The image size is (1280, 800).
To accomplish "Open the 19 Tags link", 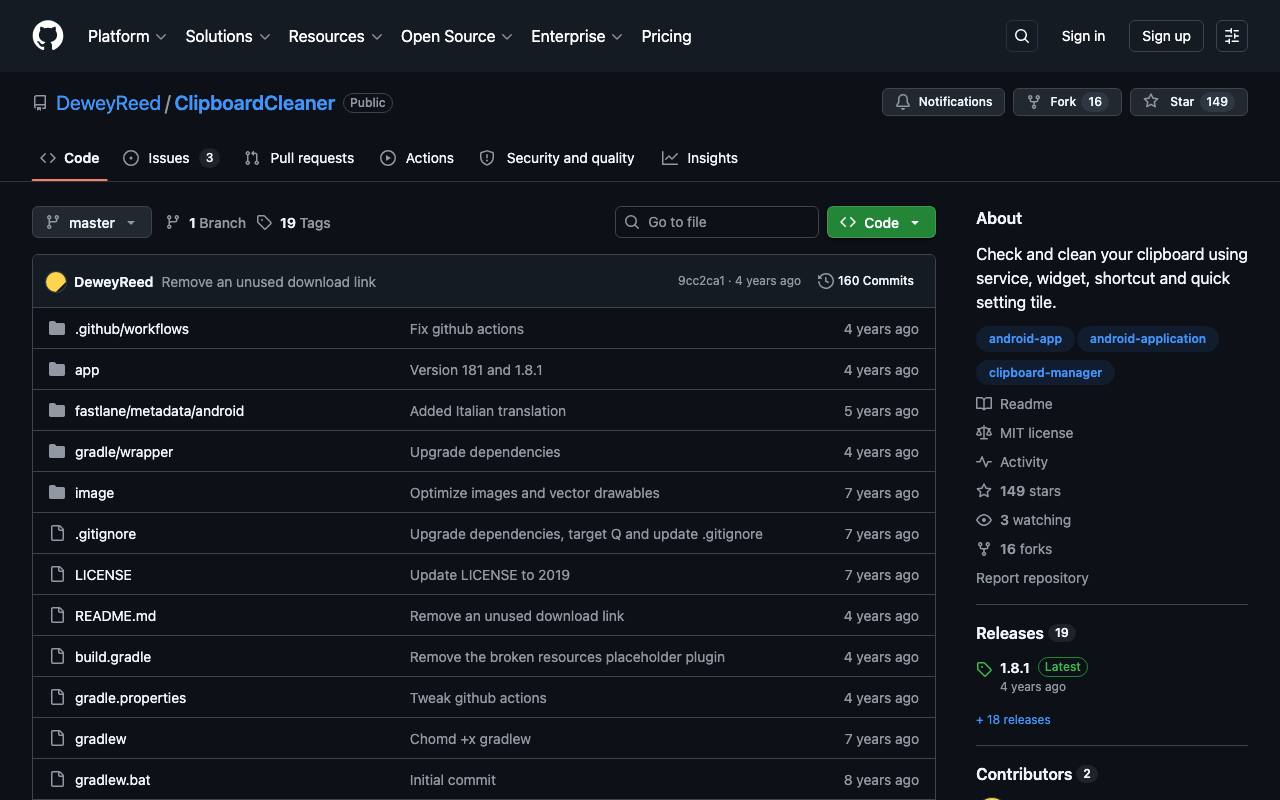I will tap(294, 223).
